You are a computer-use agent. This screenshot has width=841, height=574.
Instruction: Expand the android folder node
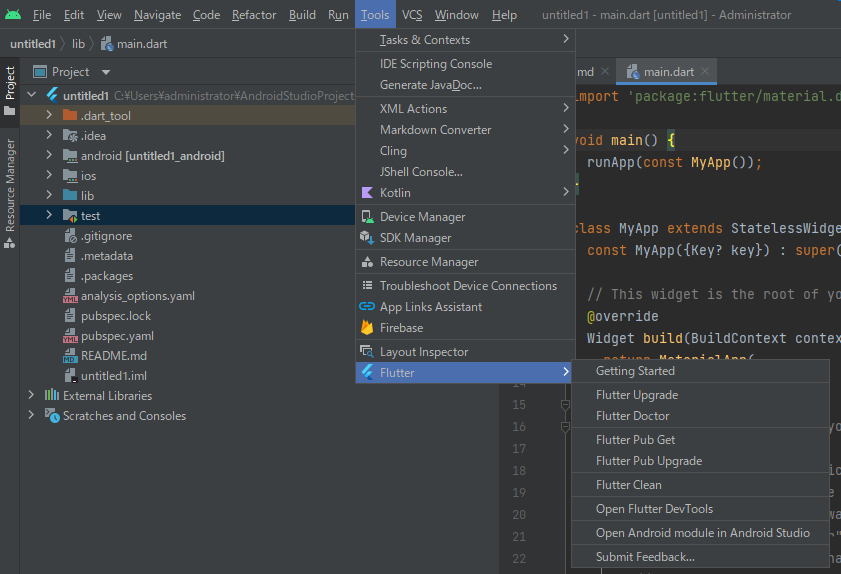tap(49, 155)
